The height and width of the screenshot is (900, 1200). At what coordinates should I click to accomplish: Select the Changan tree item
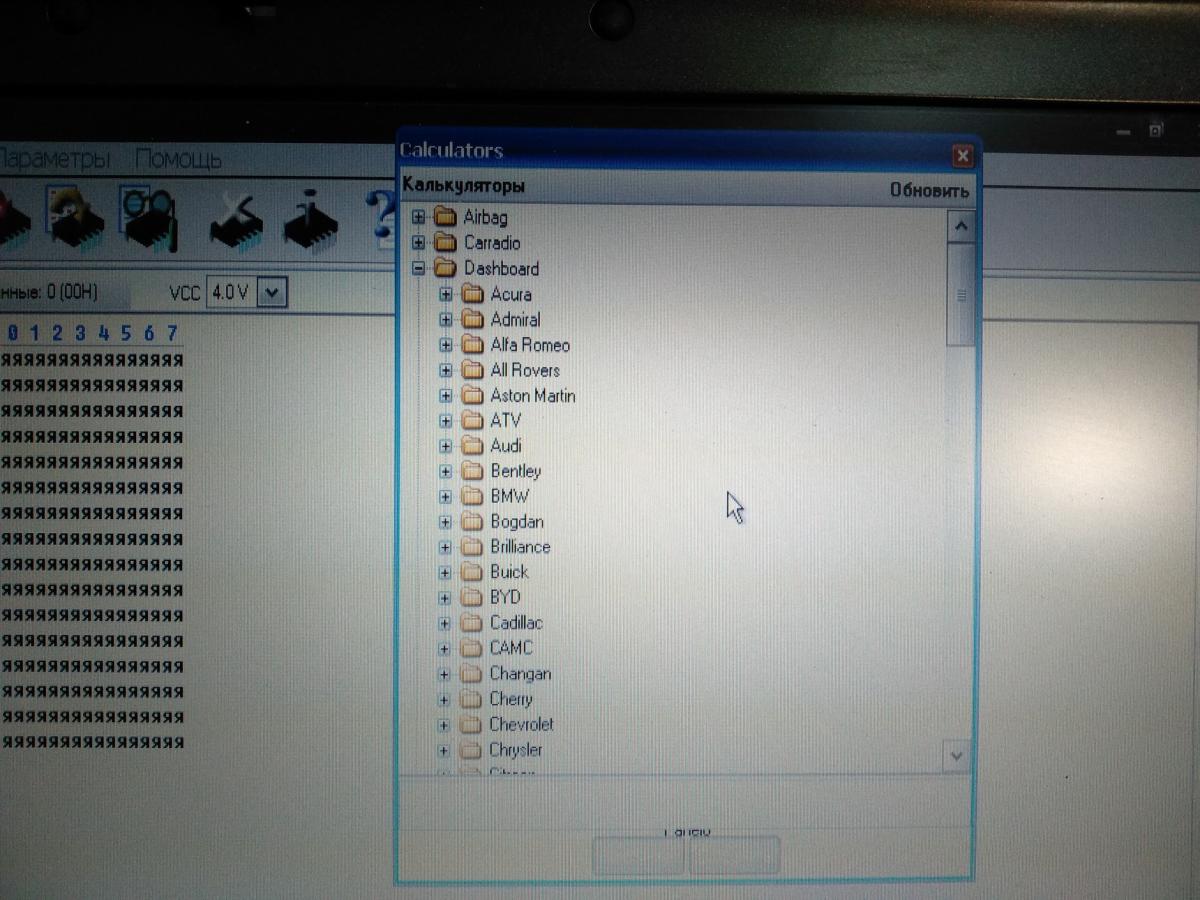point(520,674)
